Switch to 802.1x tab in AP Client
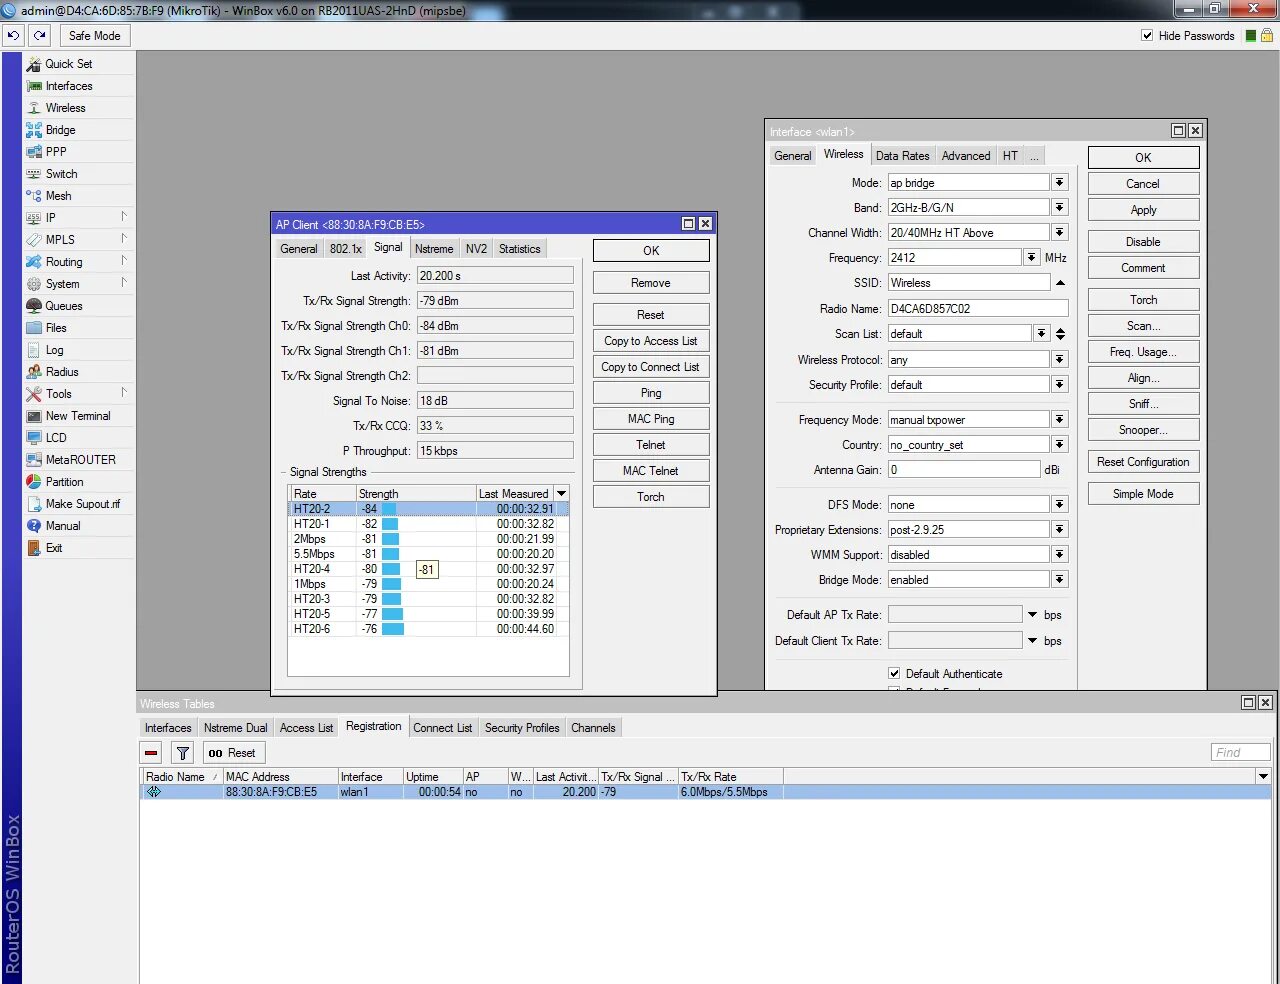 345,249
